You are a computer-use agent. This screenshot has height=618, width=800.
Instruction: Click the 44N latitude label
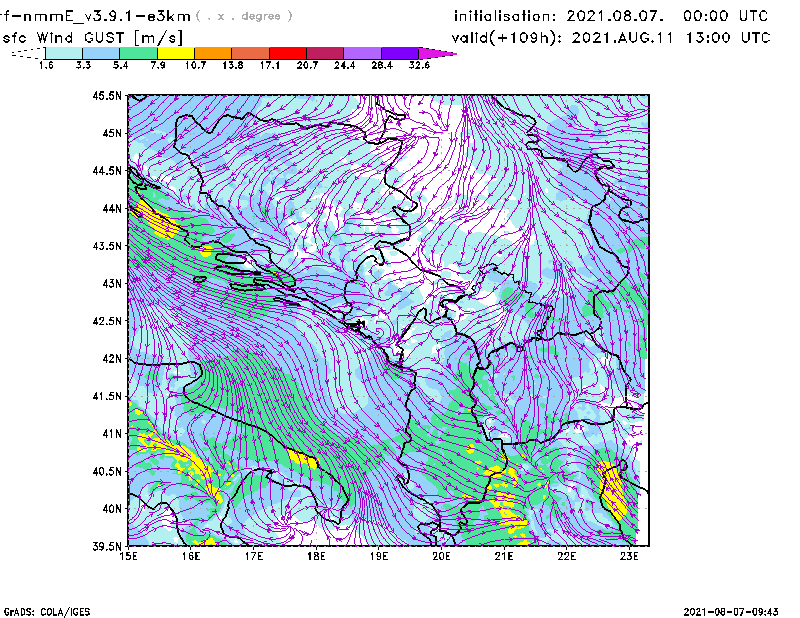pos(112,208)
